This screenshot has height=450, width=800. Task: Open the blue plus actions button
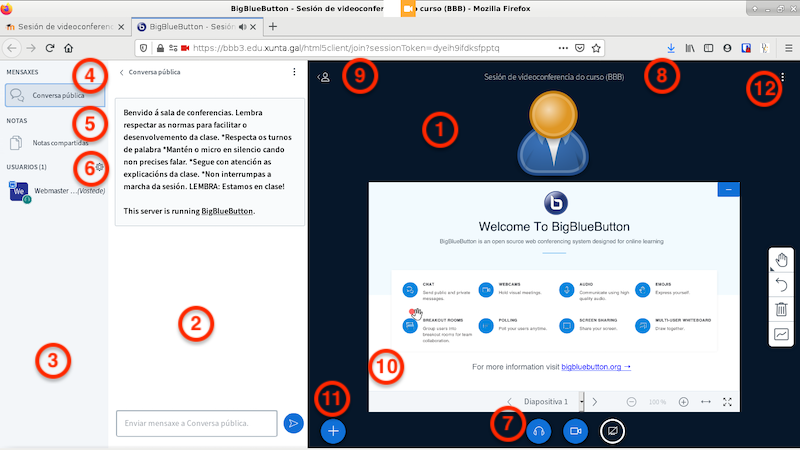(x=334, y=431)
